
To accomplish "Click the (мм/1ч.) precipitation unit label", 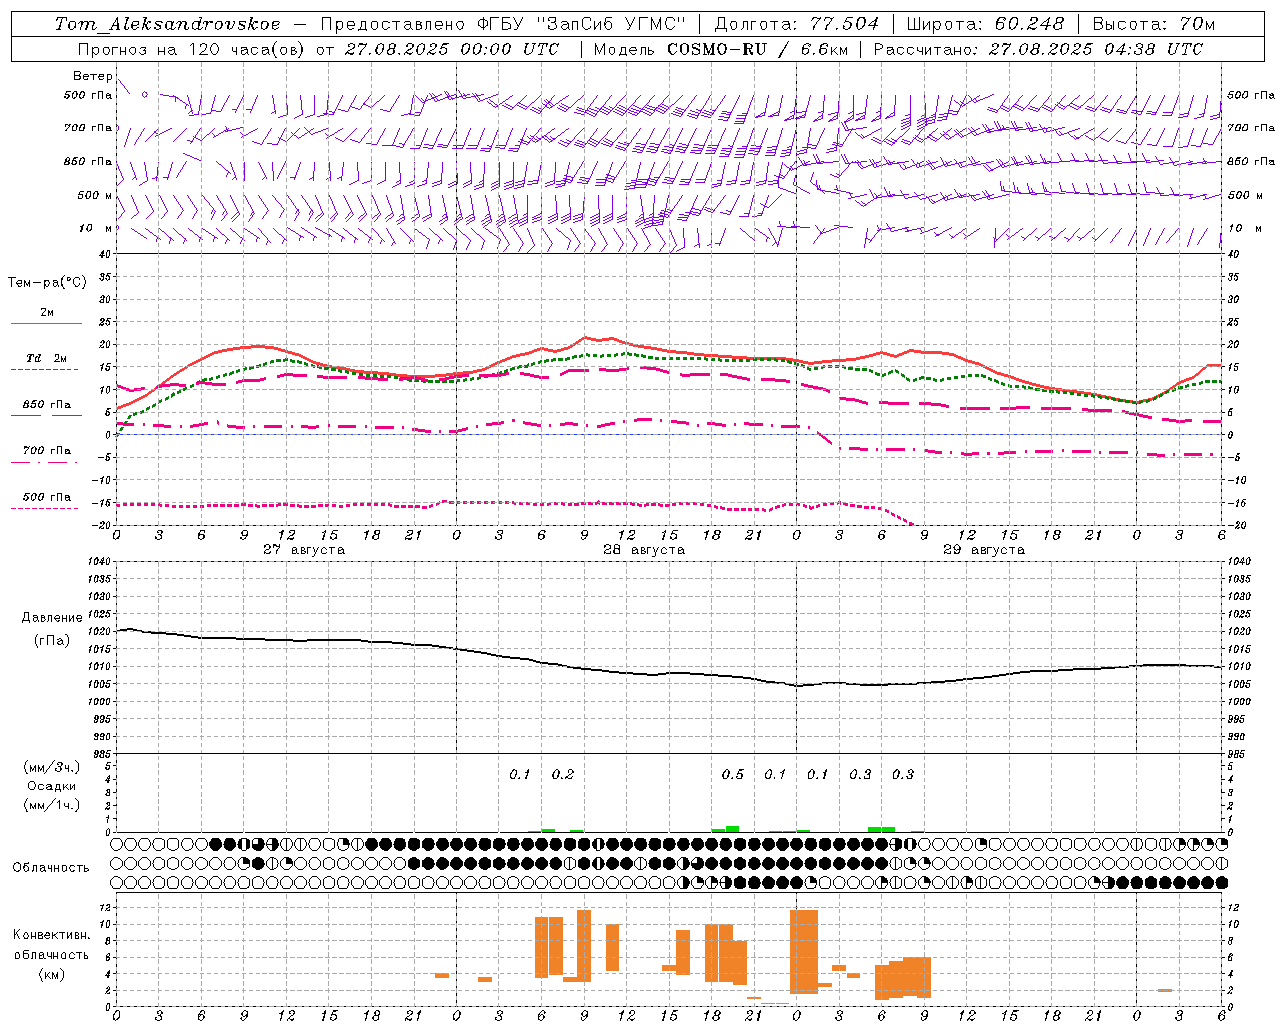I will pos(51,805).
